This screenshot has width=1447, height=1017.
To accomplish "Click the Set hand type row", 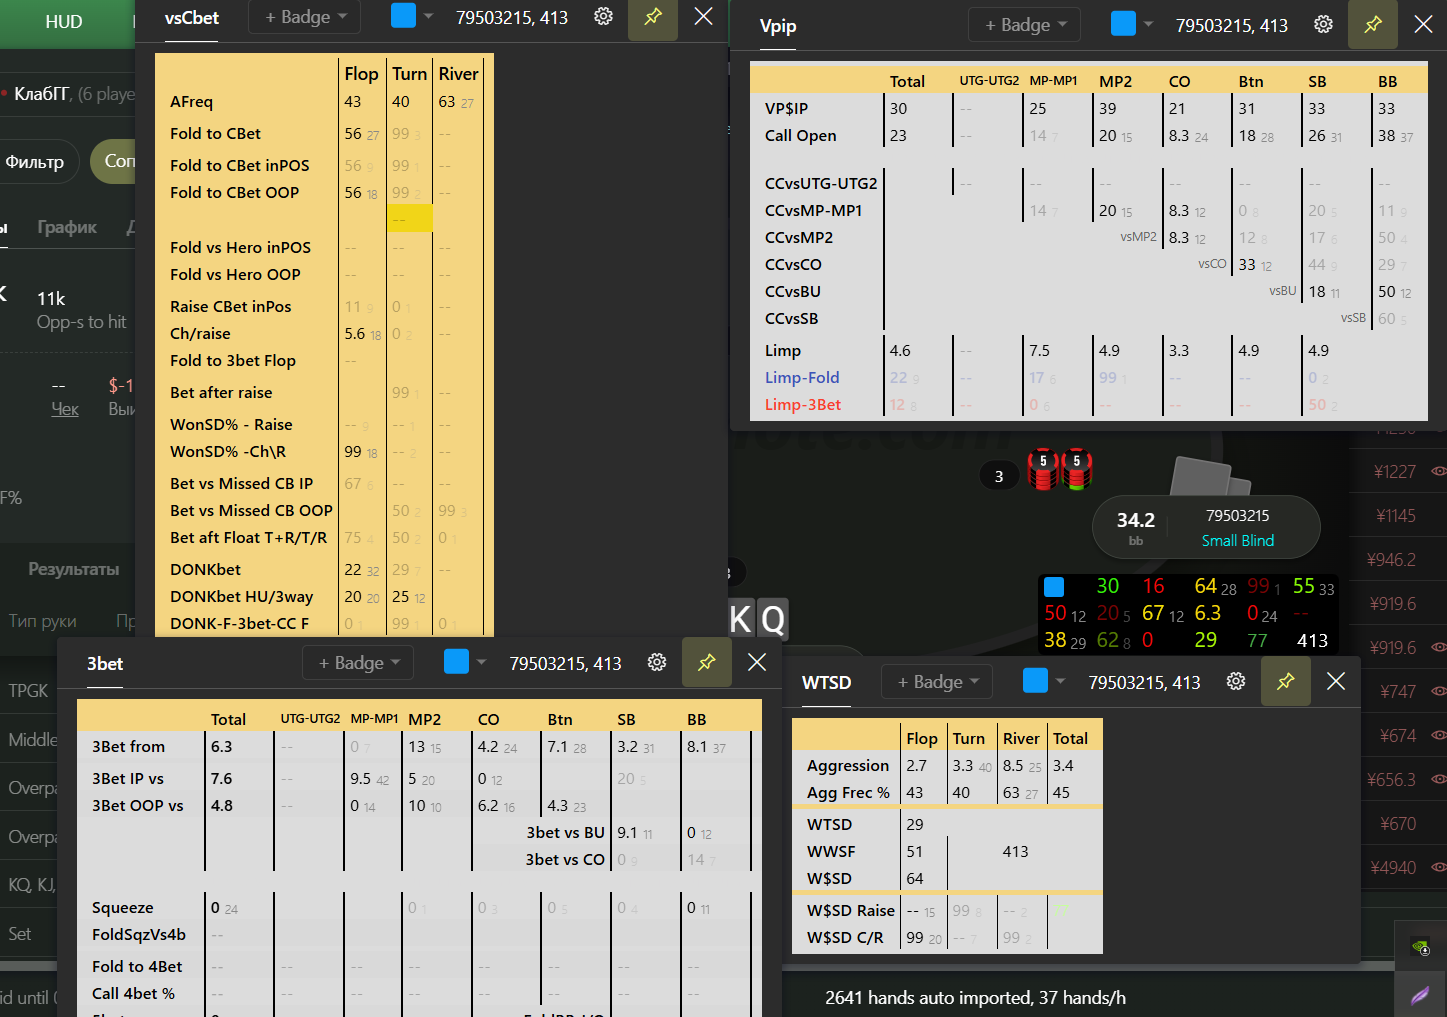I will point(20,933).
